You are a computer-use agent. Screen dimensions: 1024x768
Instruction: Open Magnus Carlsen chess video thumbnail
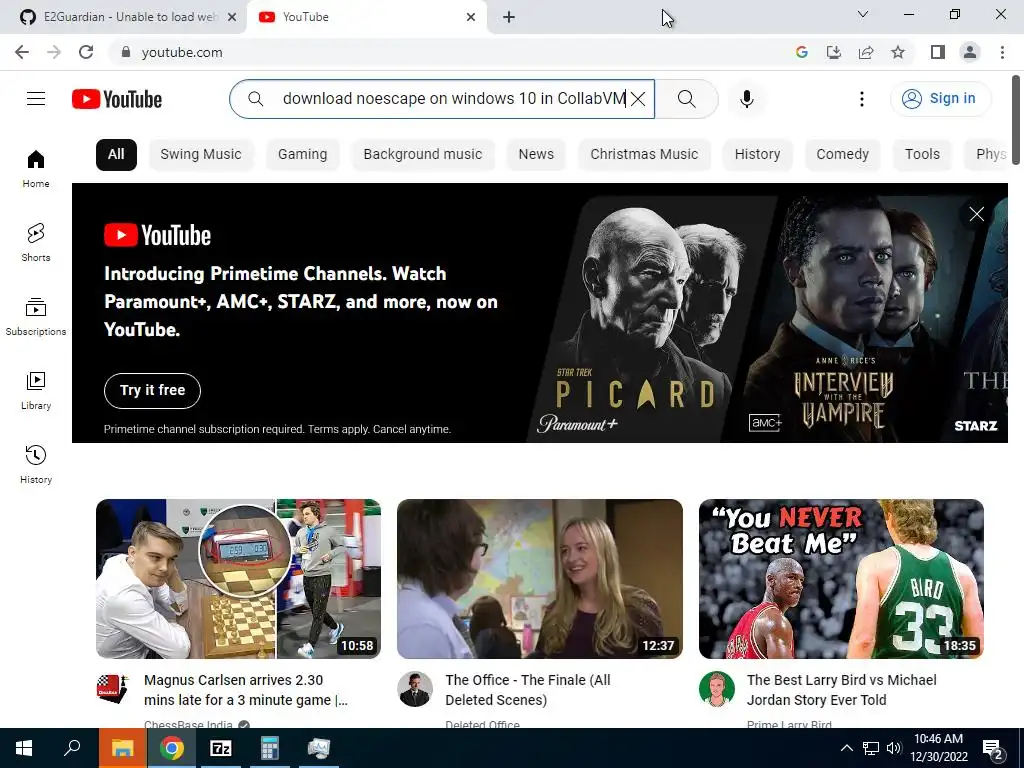click(x=238, y=579)
